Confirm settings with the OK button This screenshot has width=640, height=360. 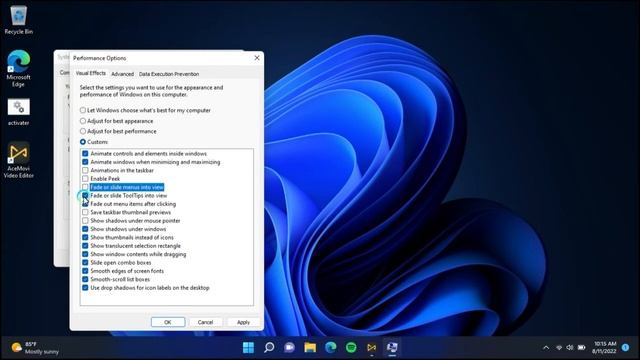[x=168, y=322]
